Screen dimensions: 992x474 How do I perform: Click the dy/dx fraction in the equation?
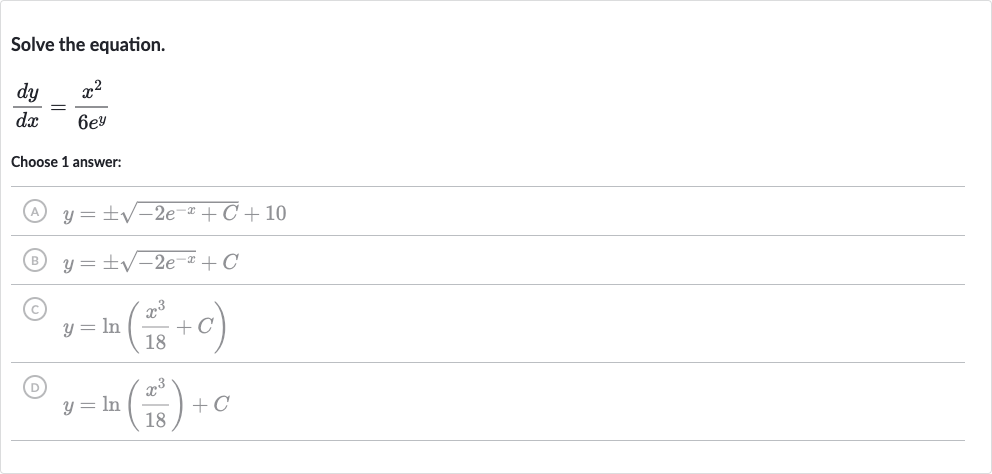tap(27, 107)
